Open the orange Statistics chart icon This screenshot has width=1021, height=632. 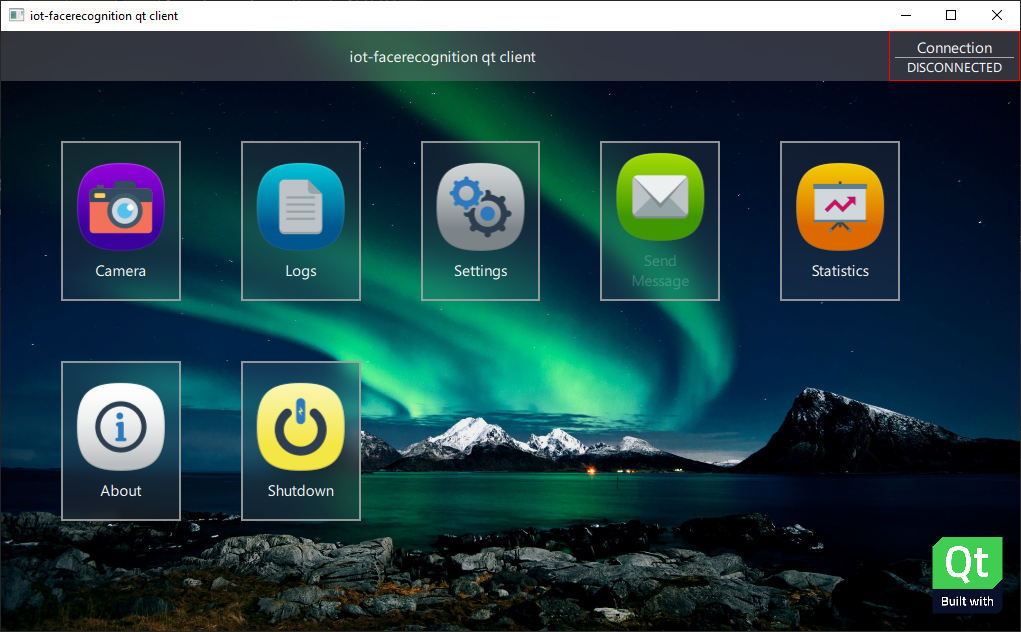(x=840, y=206)
